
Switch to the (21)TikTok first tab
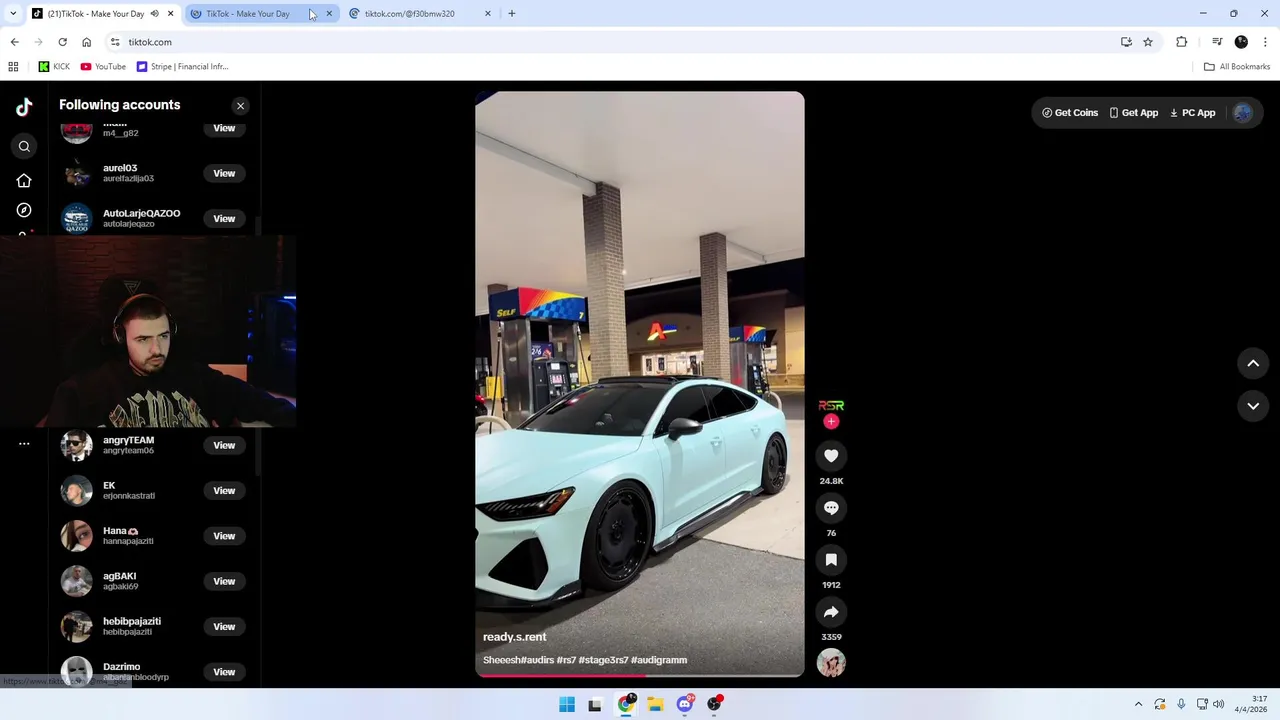point(96,14)
